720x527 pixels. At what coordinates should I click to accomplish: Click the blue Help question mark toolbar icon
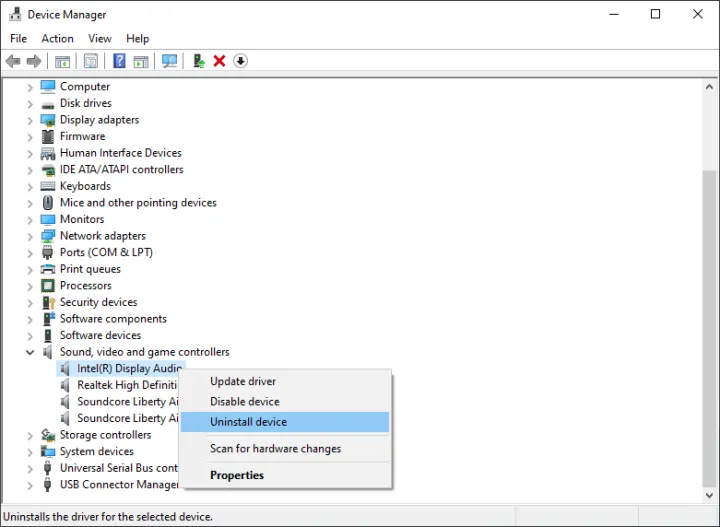pyautogui.click(x=119, y=61)
